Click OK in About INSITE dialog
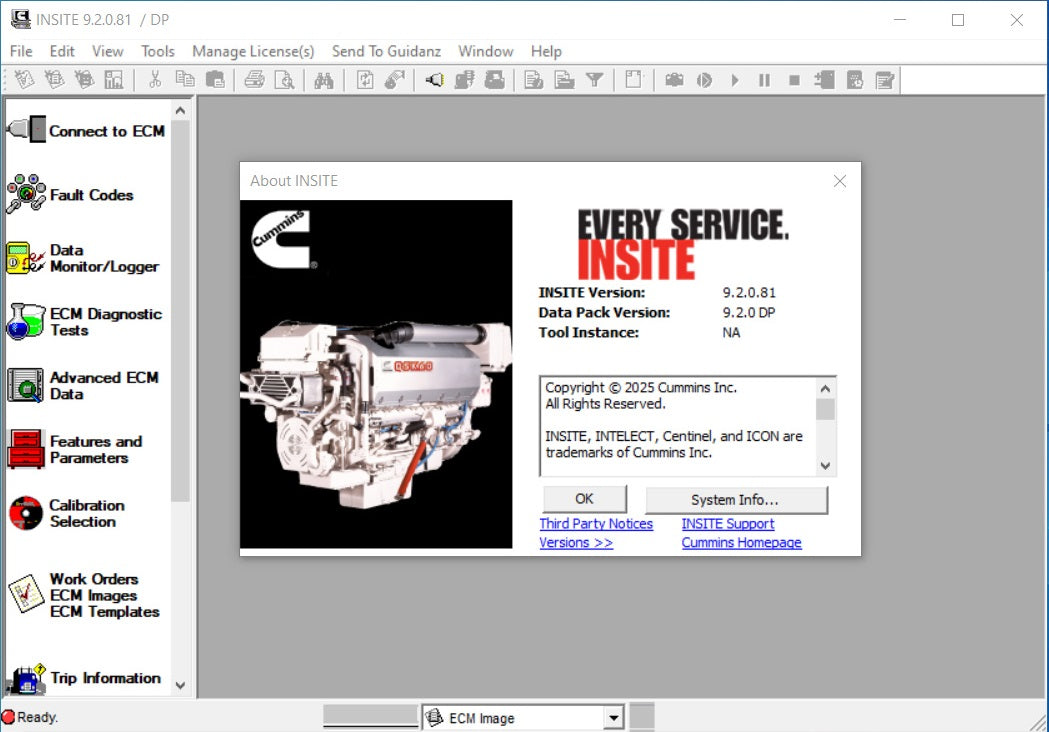1049x732 pixels. (x=584, y=499)
